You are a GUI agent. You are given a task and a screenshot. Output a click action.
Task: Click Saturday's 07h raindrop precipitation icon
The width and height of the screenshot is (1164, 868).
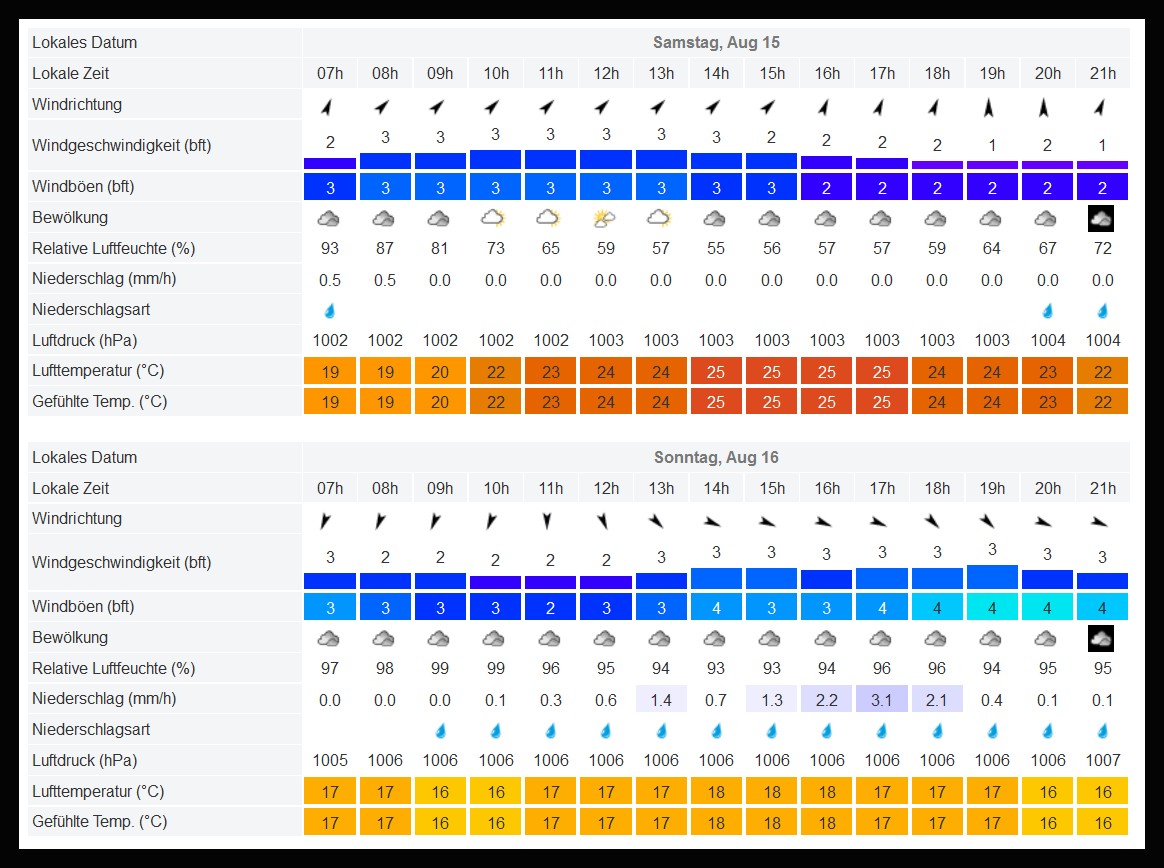pos(330,310)
